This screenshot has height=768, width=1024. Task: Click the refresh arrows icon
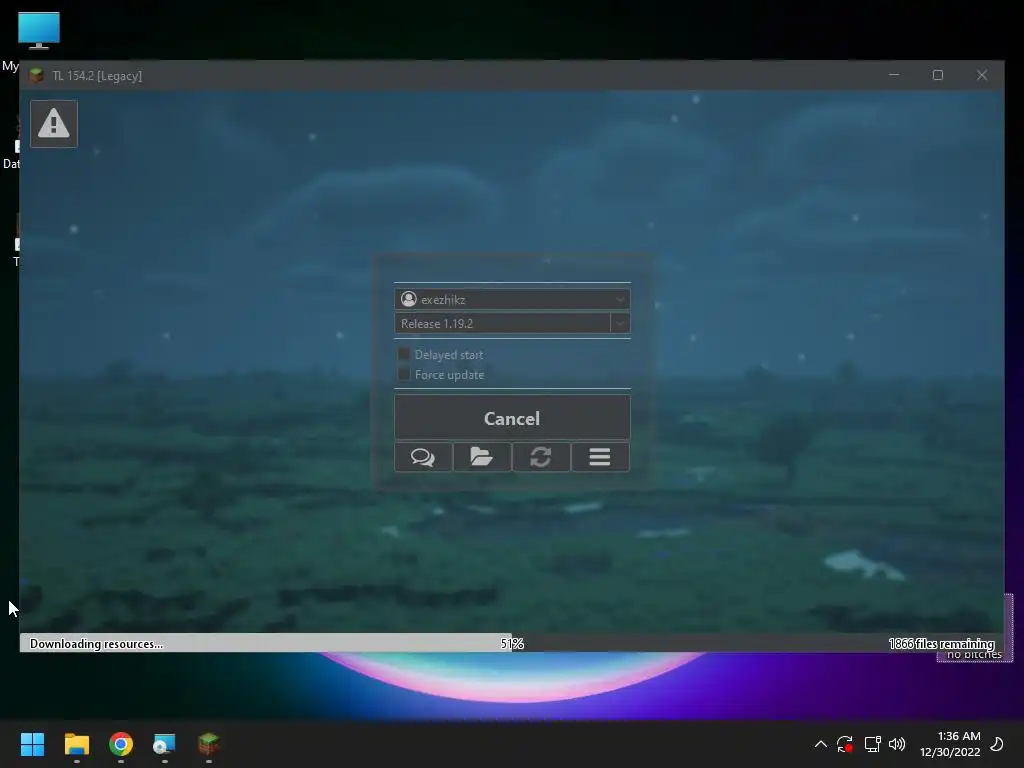(x=541, y=457)
